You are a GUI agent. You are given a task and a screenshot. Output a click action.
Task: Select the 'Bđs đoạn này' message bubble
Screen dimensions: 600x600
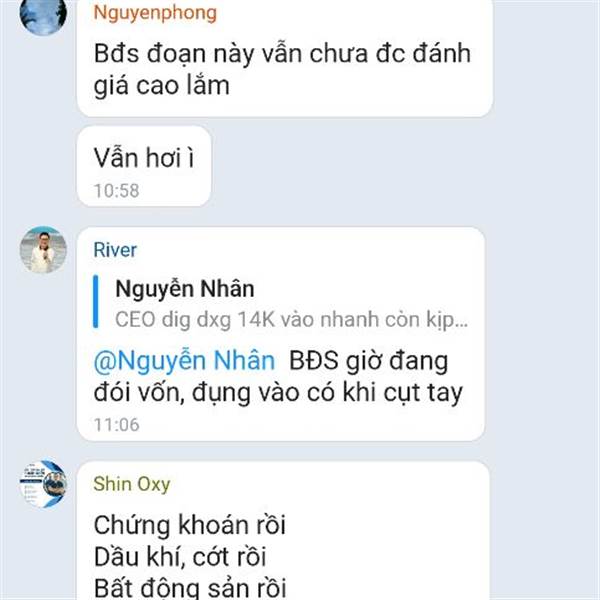[x=284, y=59]
